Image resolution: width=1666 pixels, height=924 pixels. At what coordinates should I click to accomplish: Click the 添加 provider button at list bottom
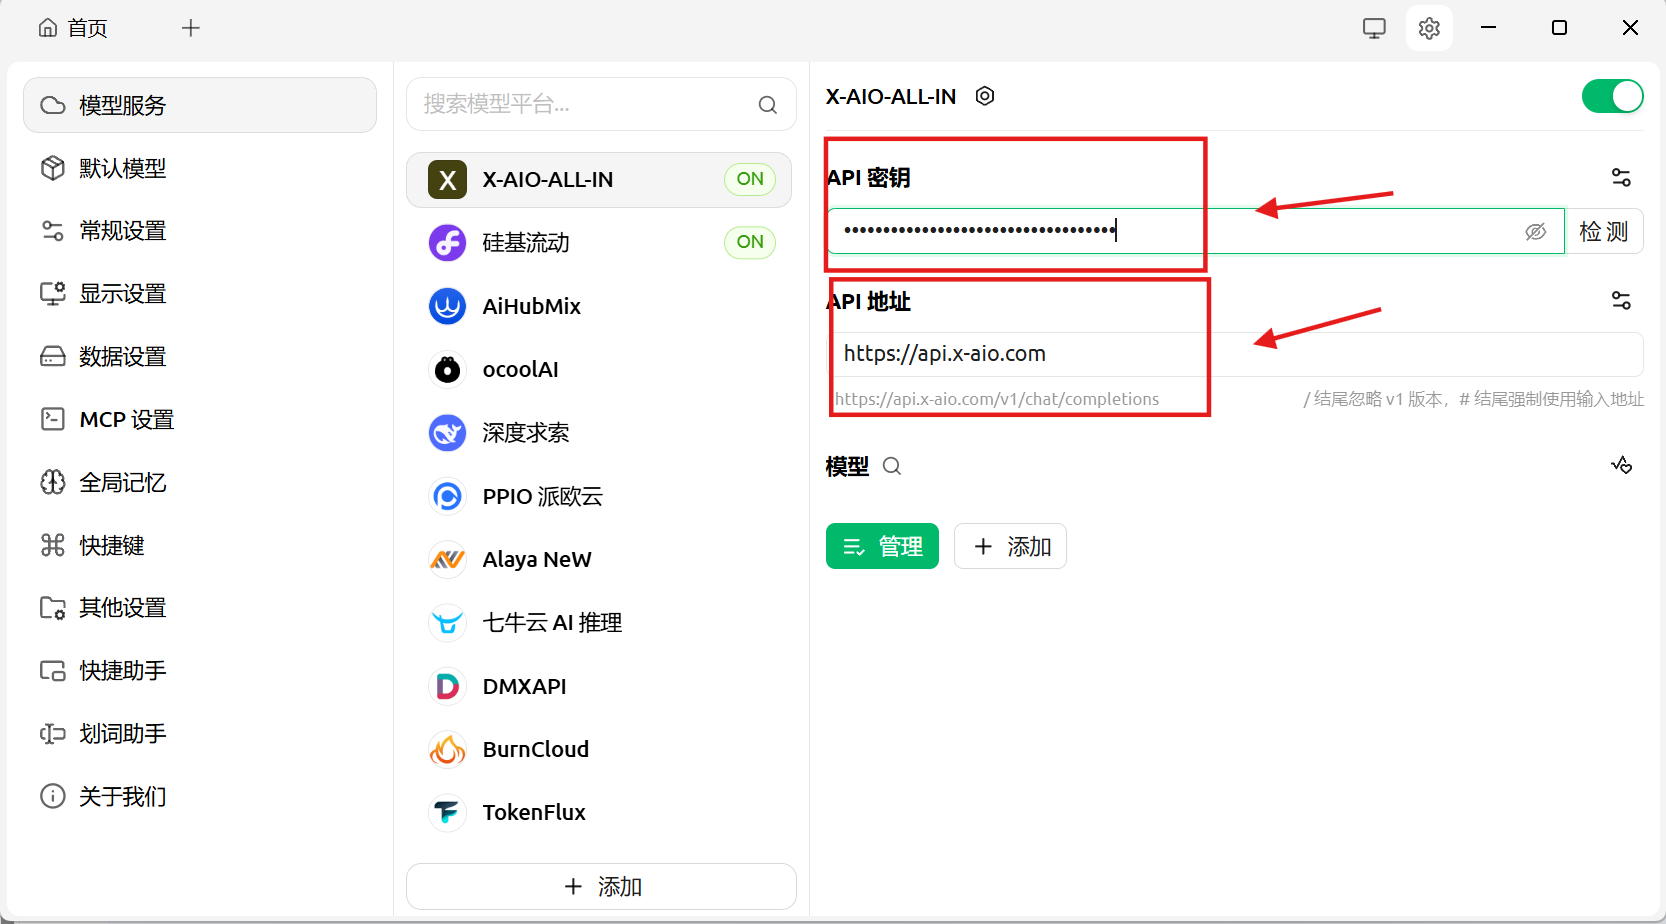tap(601, 887)
